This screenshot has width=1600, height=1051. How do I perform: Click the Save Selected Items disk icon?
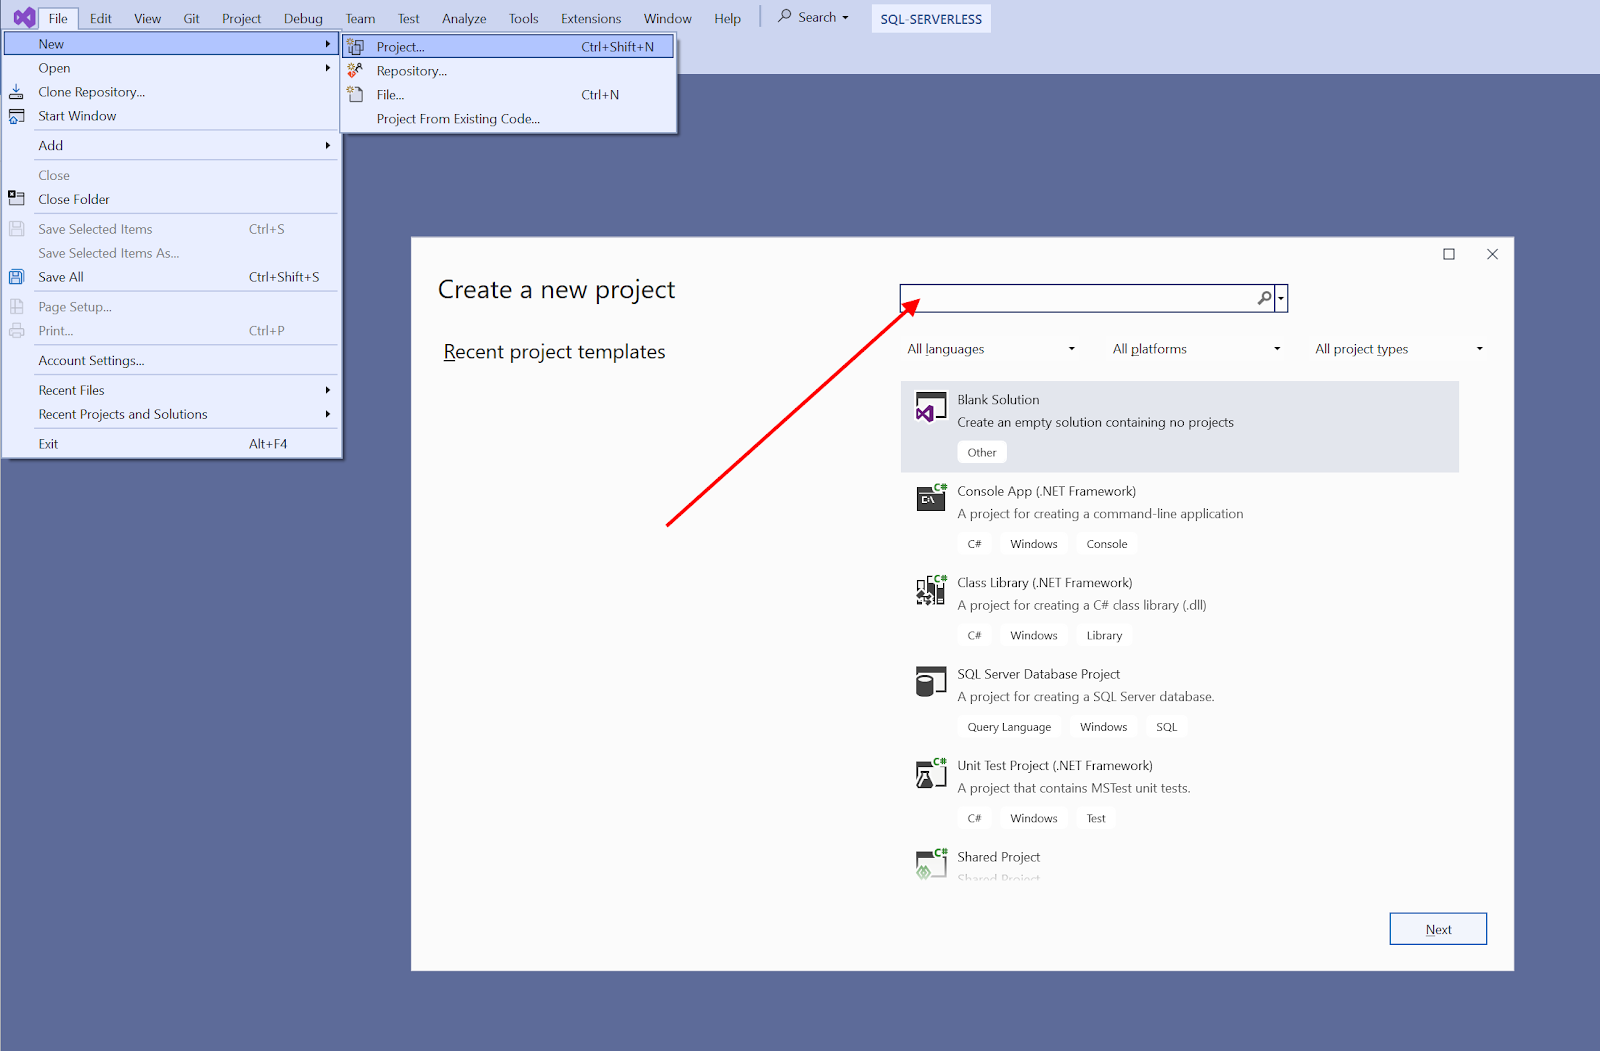(16, 229)
